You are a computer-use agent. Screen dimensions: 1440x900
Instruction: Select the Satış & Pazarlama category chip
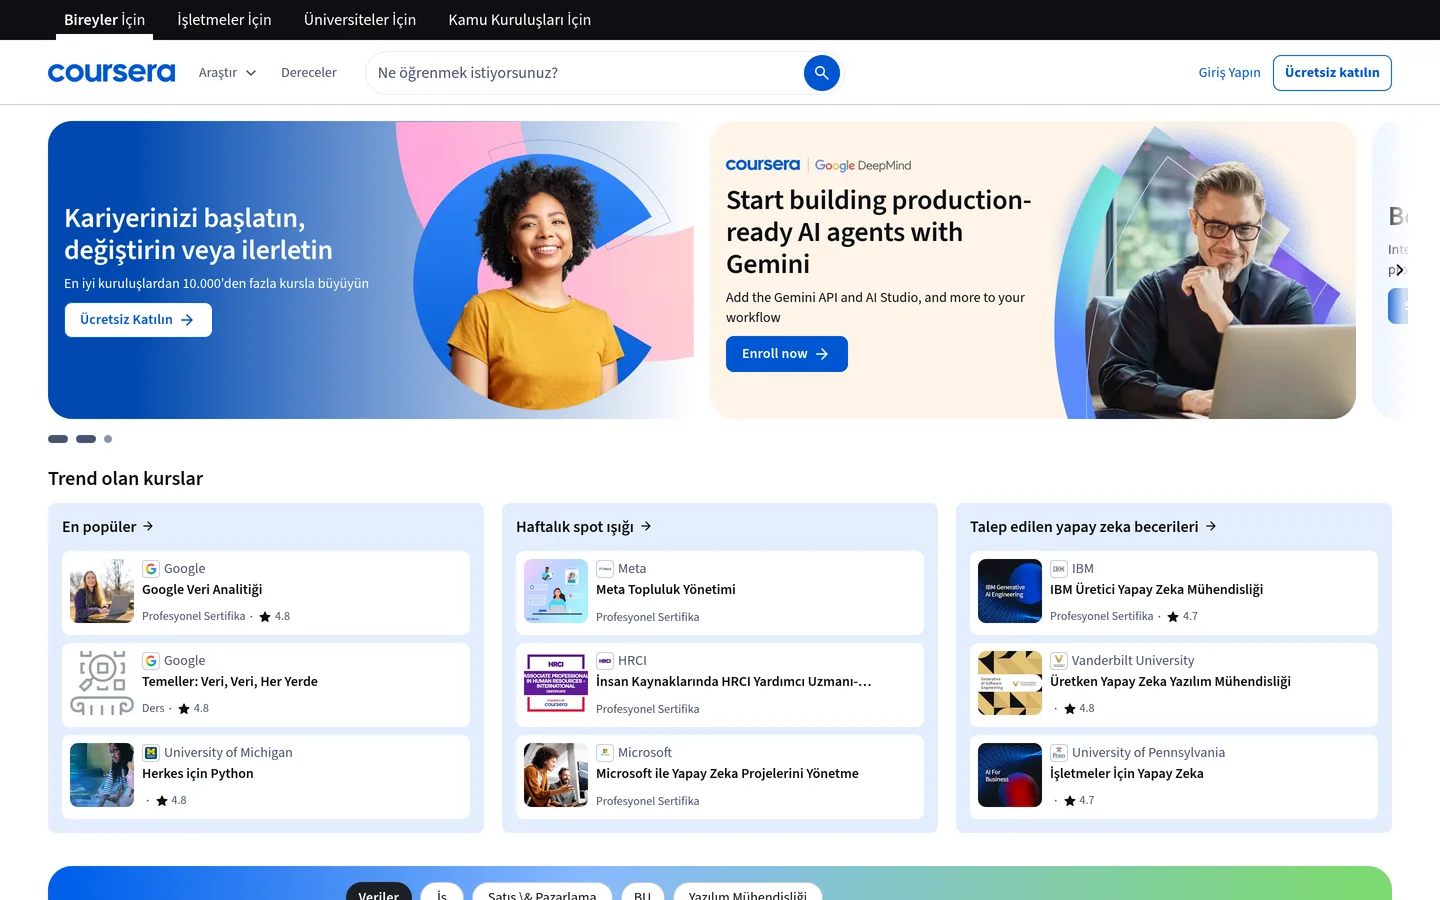[542, 893]
